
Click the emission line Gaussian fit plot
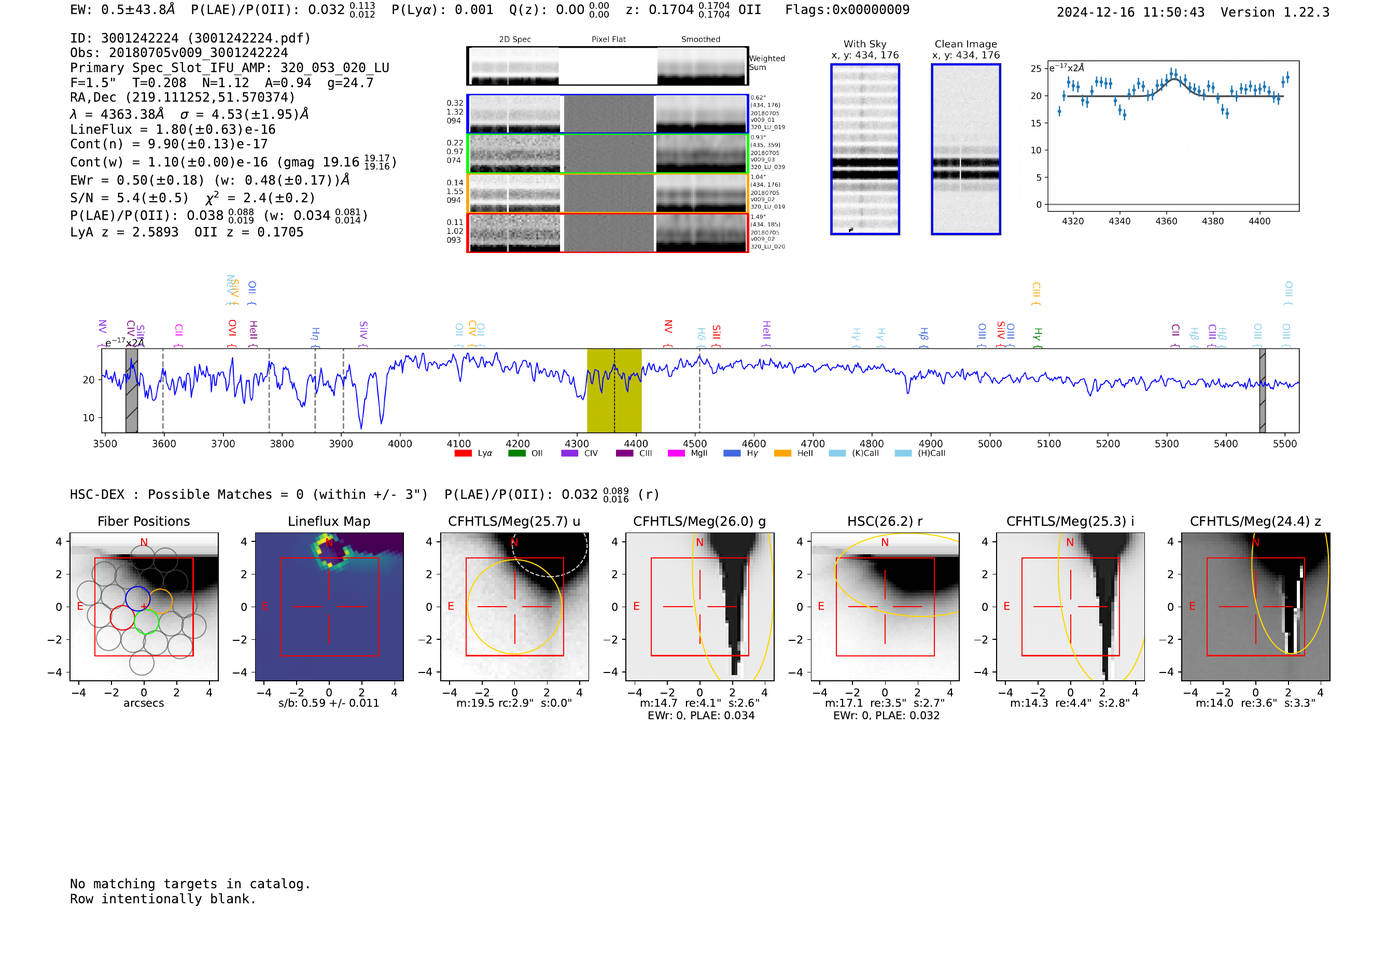[x=1172, y=136]
